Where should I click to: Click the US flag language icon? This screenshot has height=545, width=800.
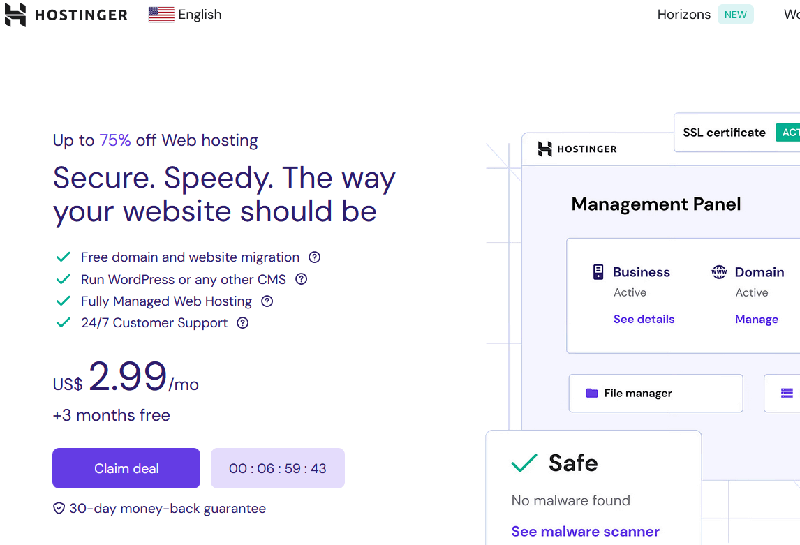coord(161,14)
